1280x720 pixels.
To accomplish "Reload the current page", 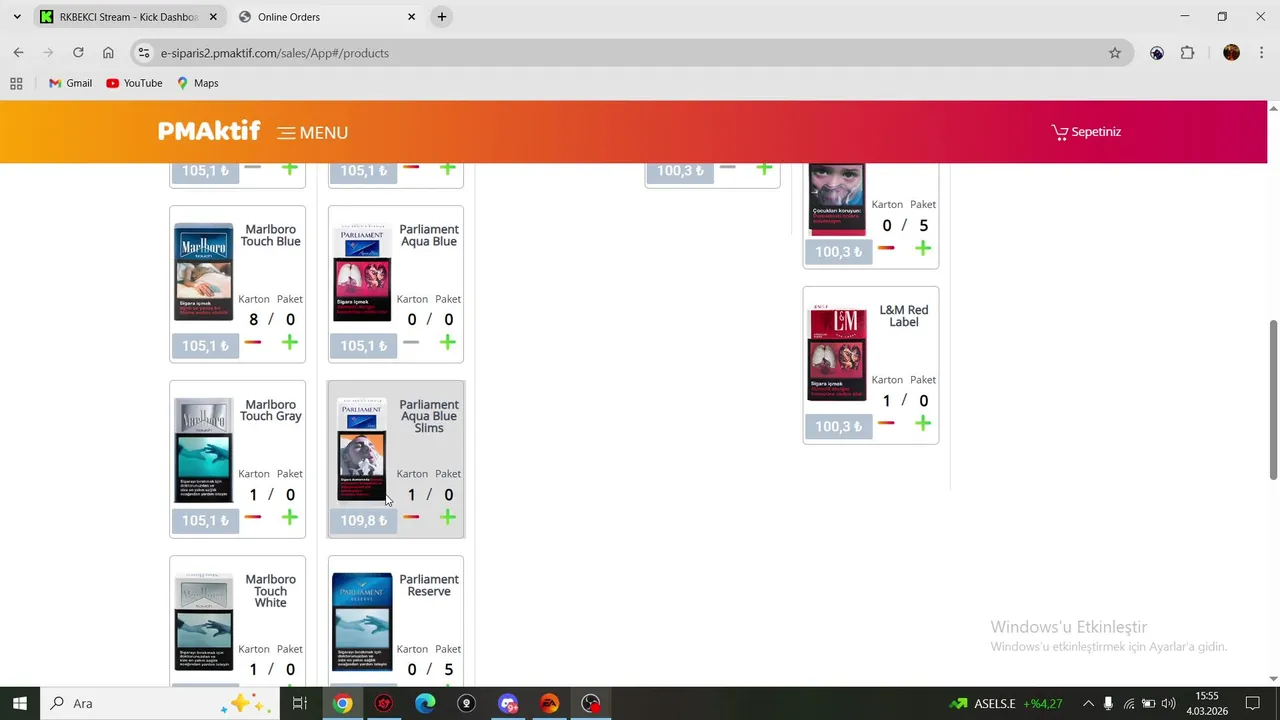I will (78, 53).
